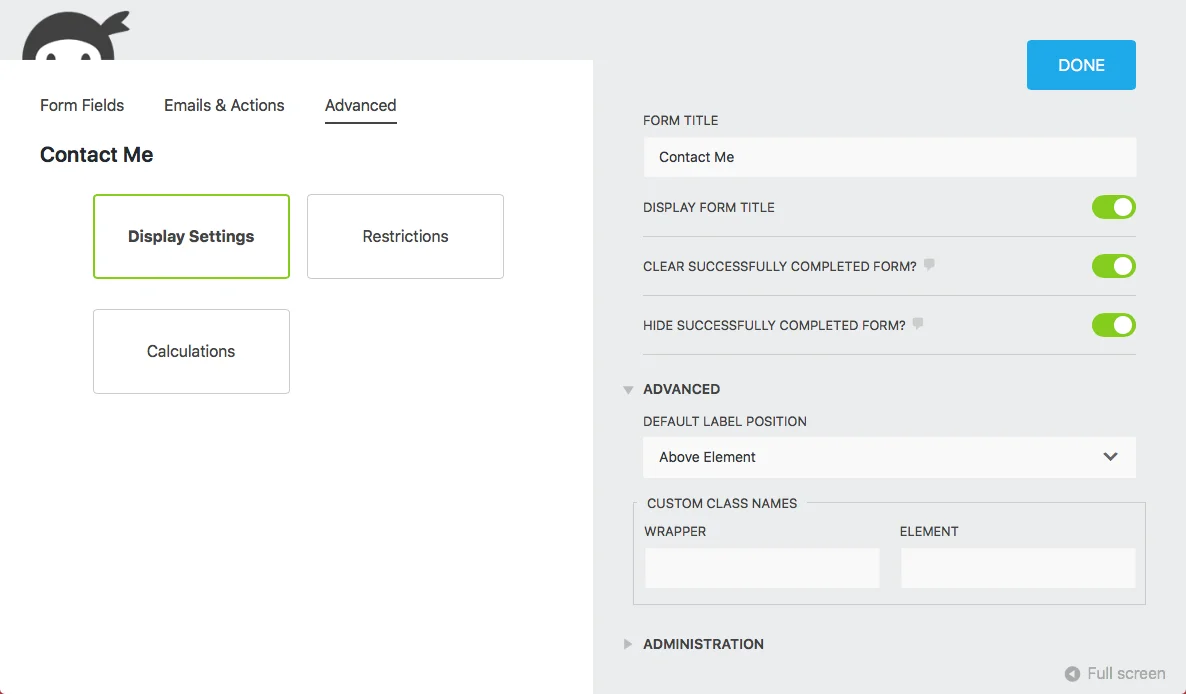Open the tooltip beside 'Hide successfully completed form?'

918,323
